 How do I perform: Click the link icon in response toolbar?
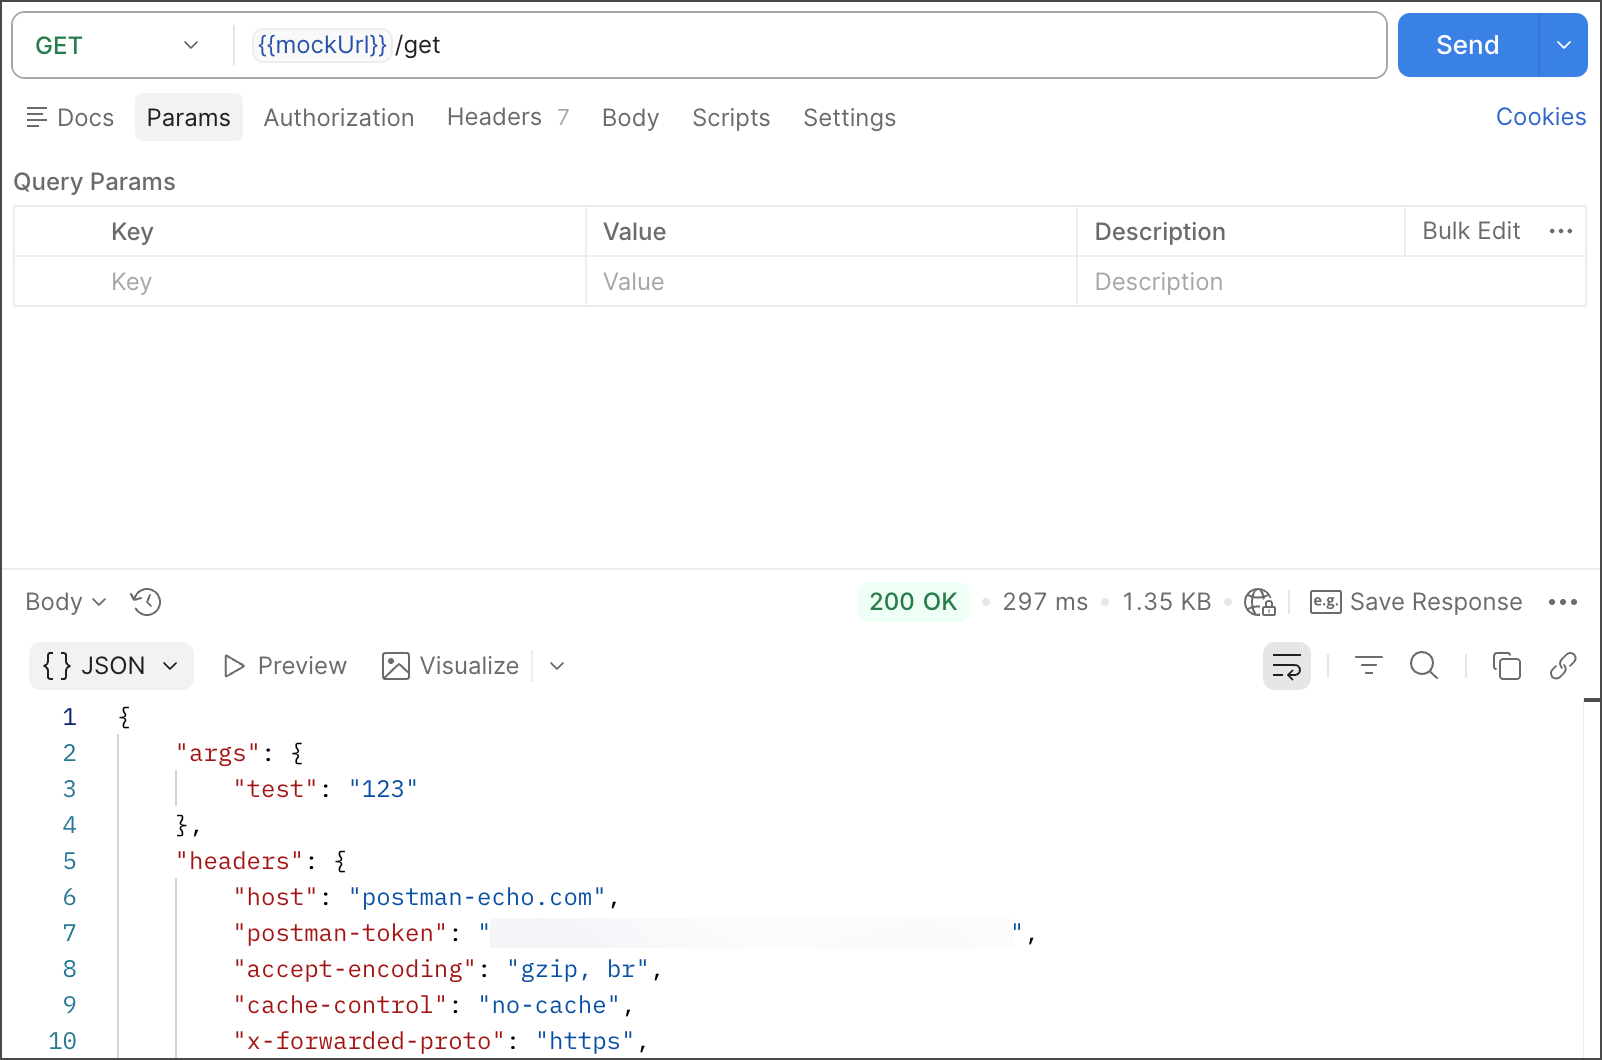[x=1562, y=666]
